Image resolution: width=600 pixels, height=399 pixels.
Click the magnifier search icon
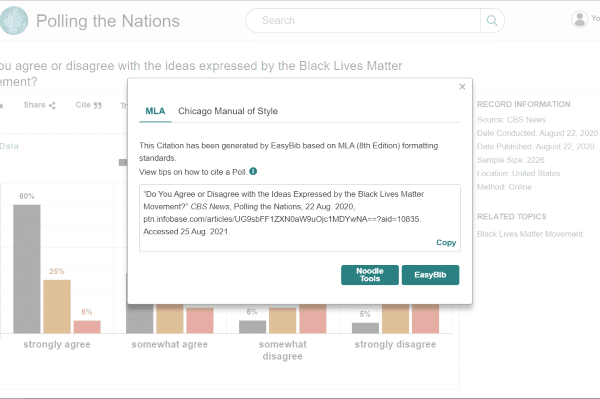point(492,20)
